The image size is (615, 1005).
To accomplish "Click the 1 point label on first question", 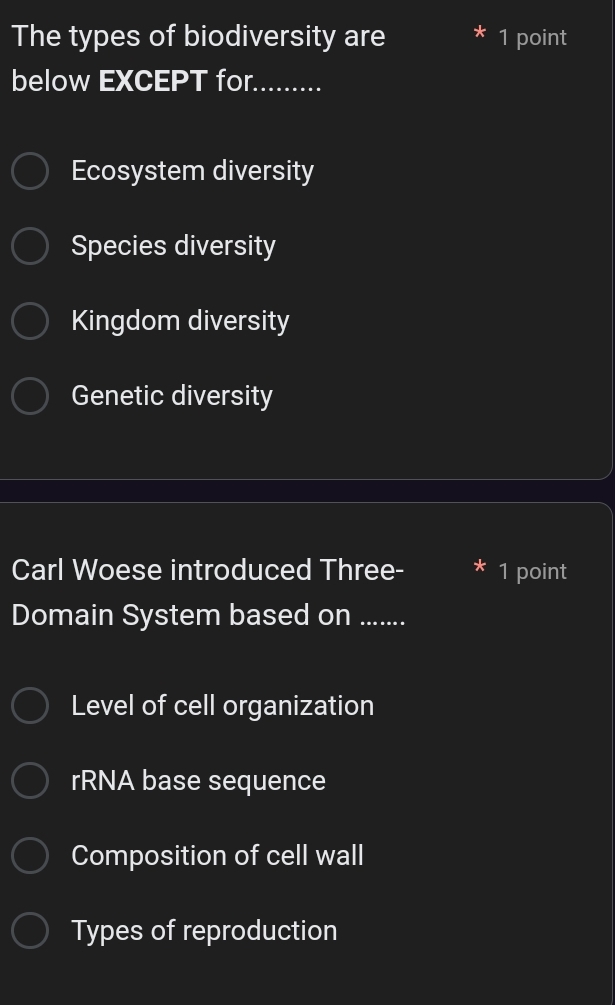I will pos(533,37).
